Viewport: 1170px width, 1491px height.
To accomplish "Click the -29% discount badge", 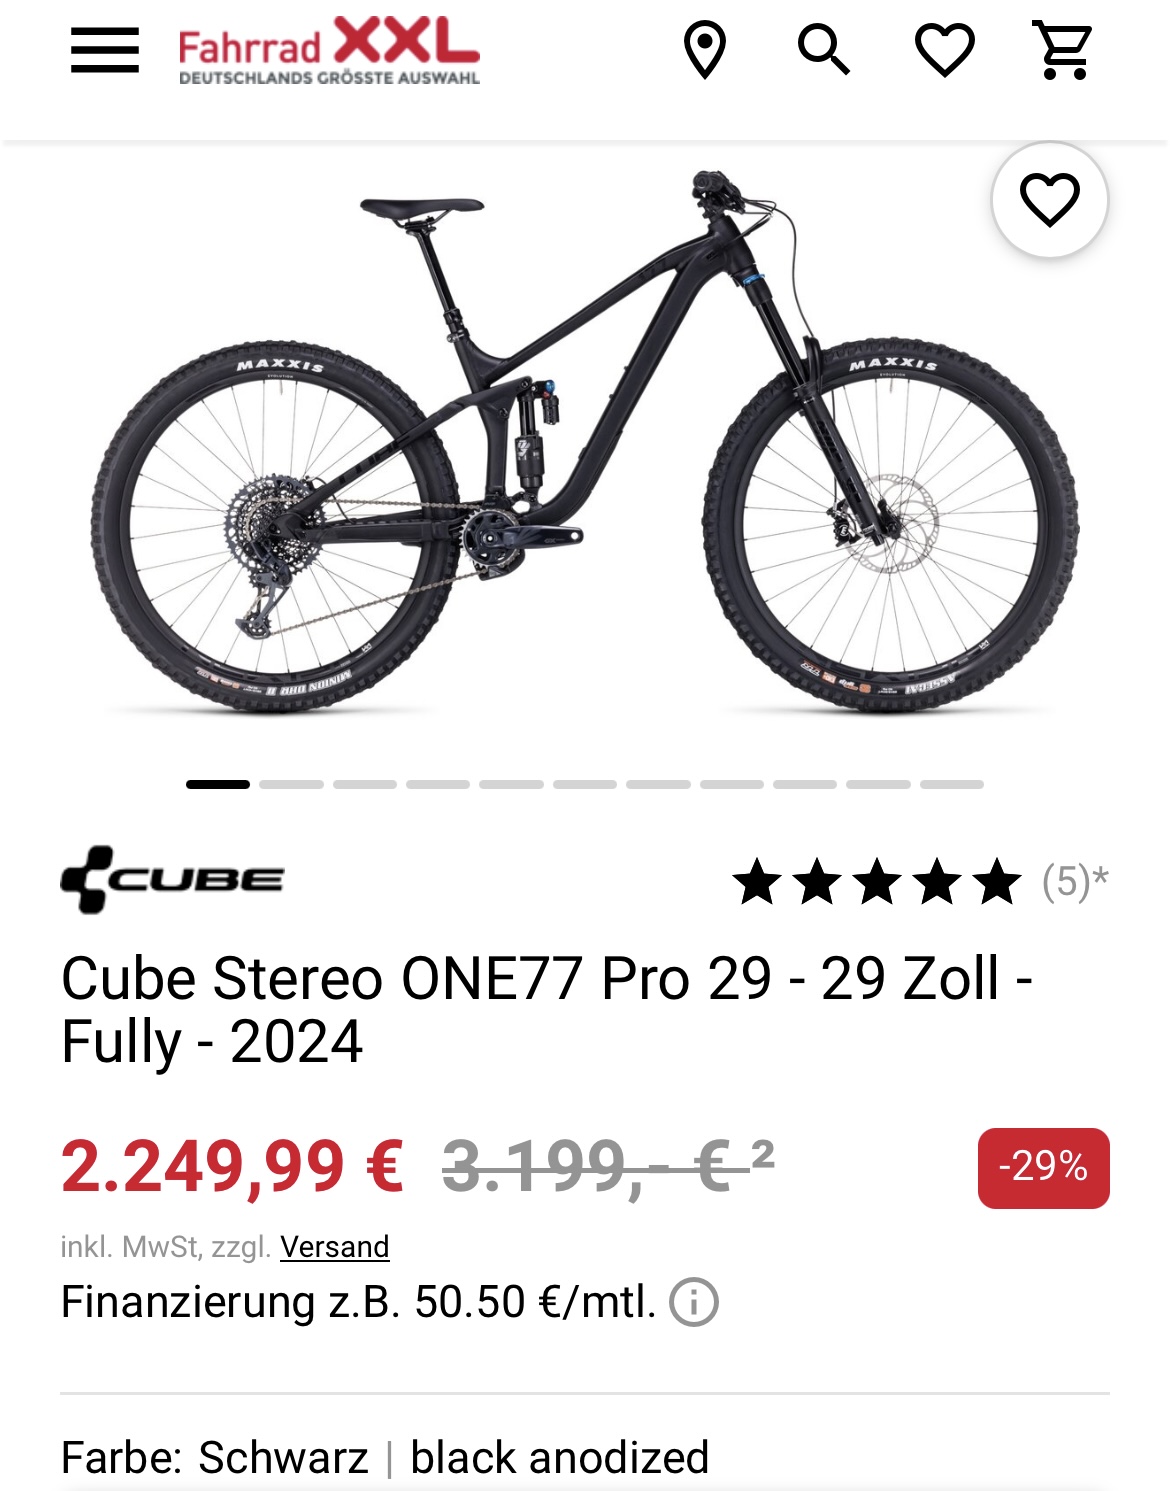I will [x=1043, y=1167].
